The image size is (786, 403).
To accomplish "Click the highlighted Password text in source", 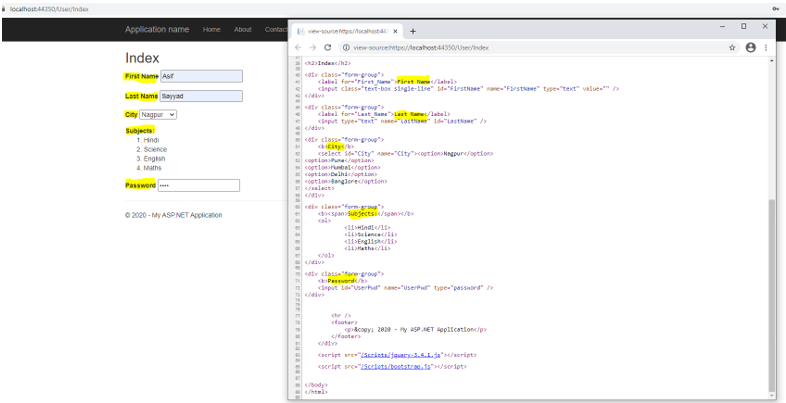I will coord(341,281).
